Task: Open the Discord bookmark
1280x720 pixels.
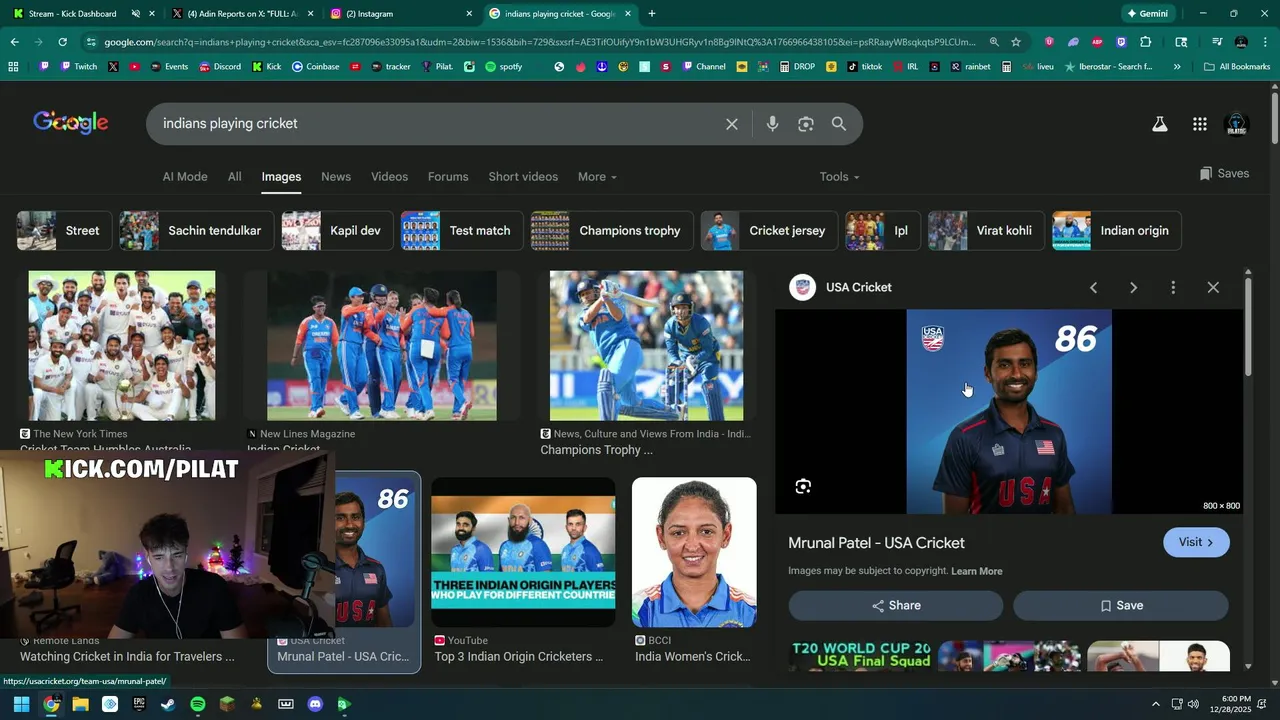Action: coord(219,67)
